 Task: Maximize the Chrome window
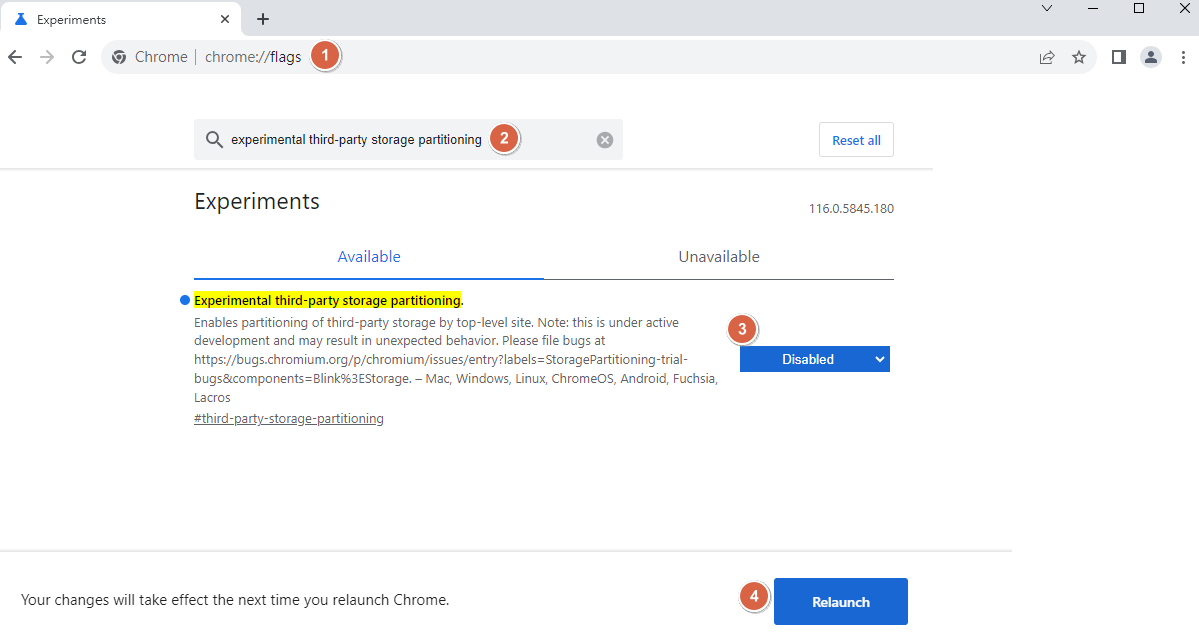(x=1139, y=8)
